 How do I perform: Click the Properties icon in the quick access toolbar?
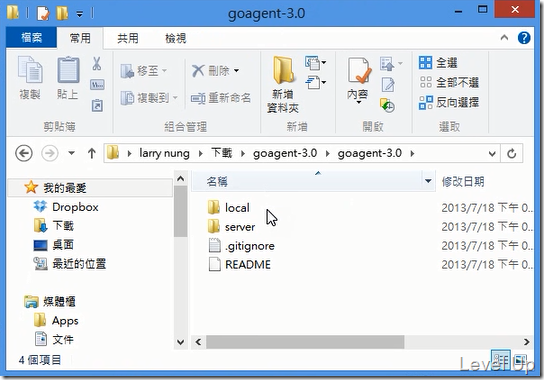(43, 13)
